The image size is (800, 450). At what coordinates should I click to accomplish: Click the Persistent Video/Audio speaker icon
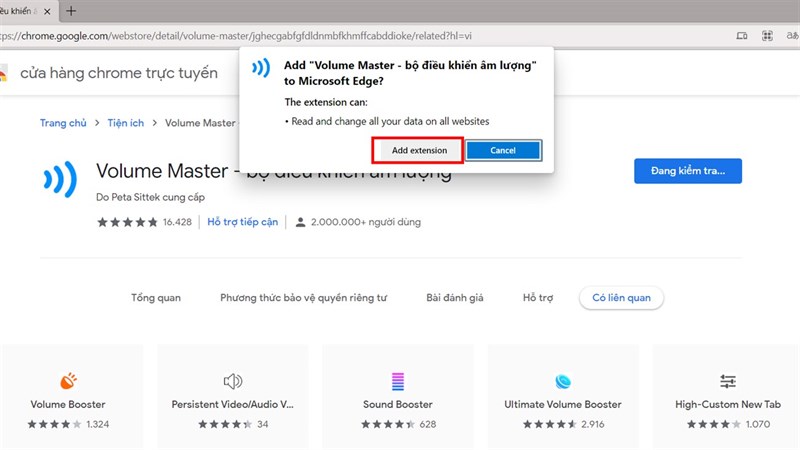tap(233, 380)
